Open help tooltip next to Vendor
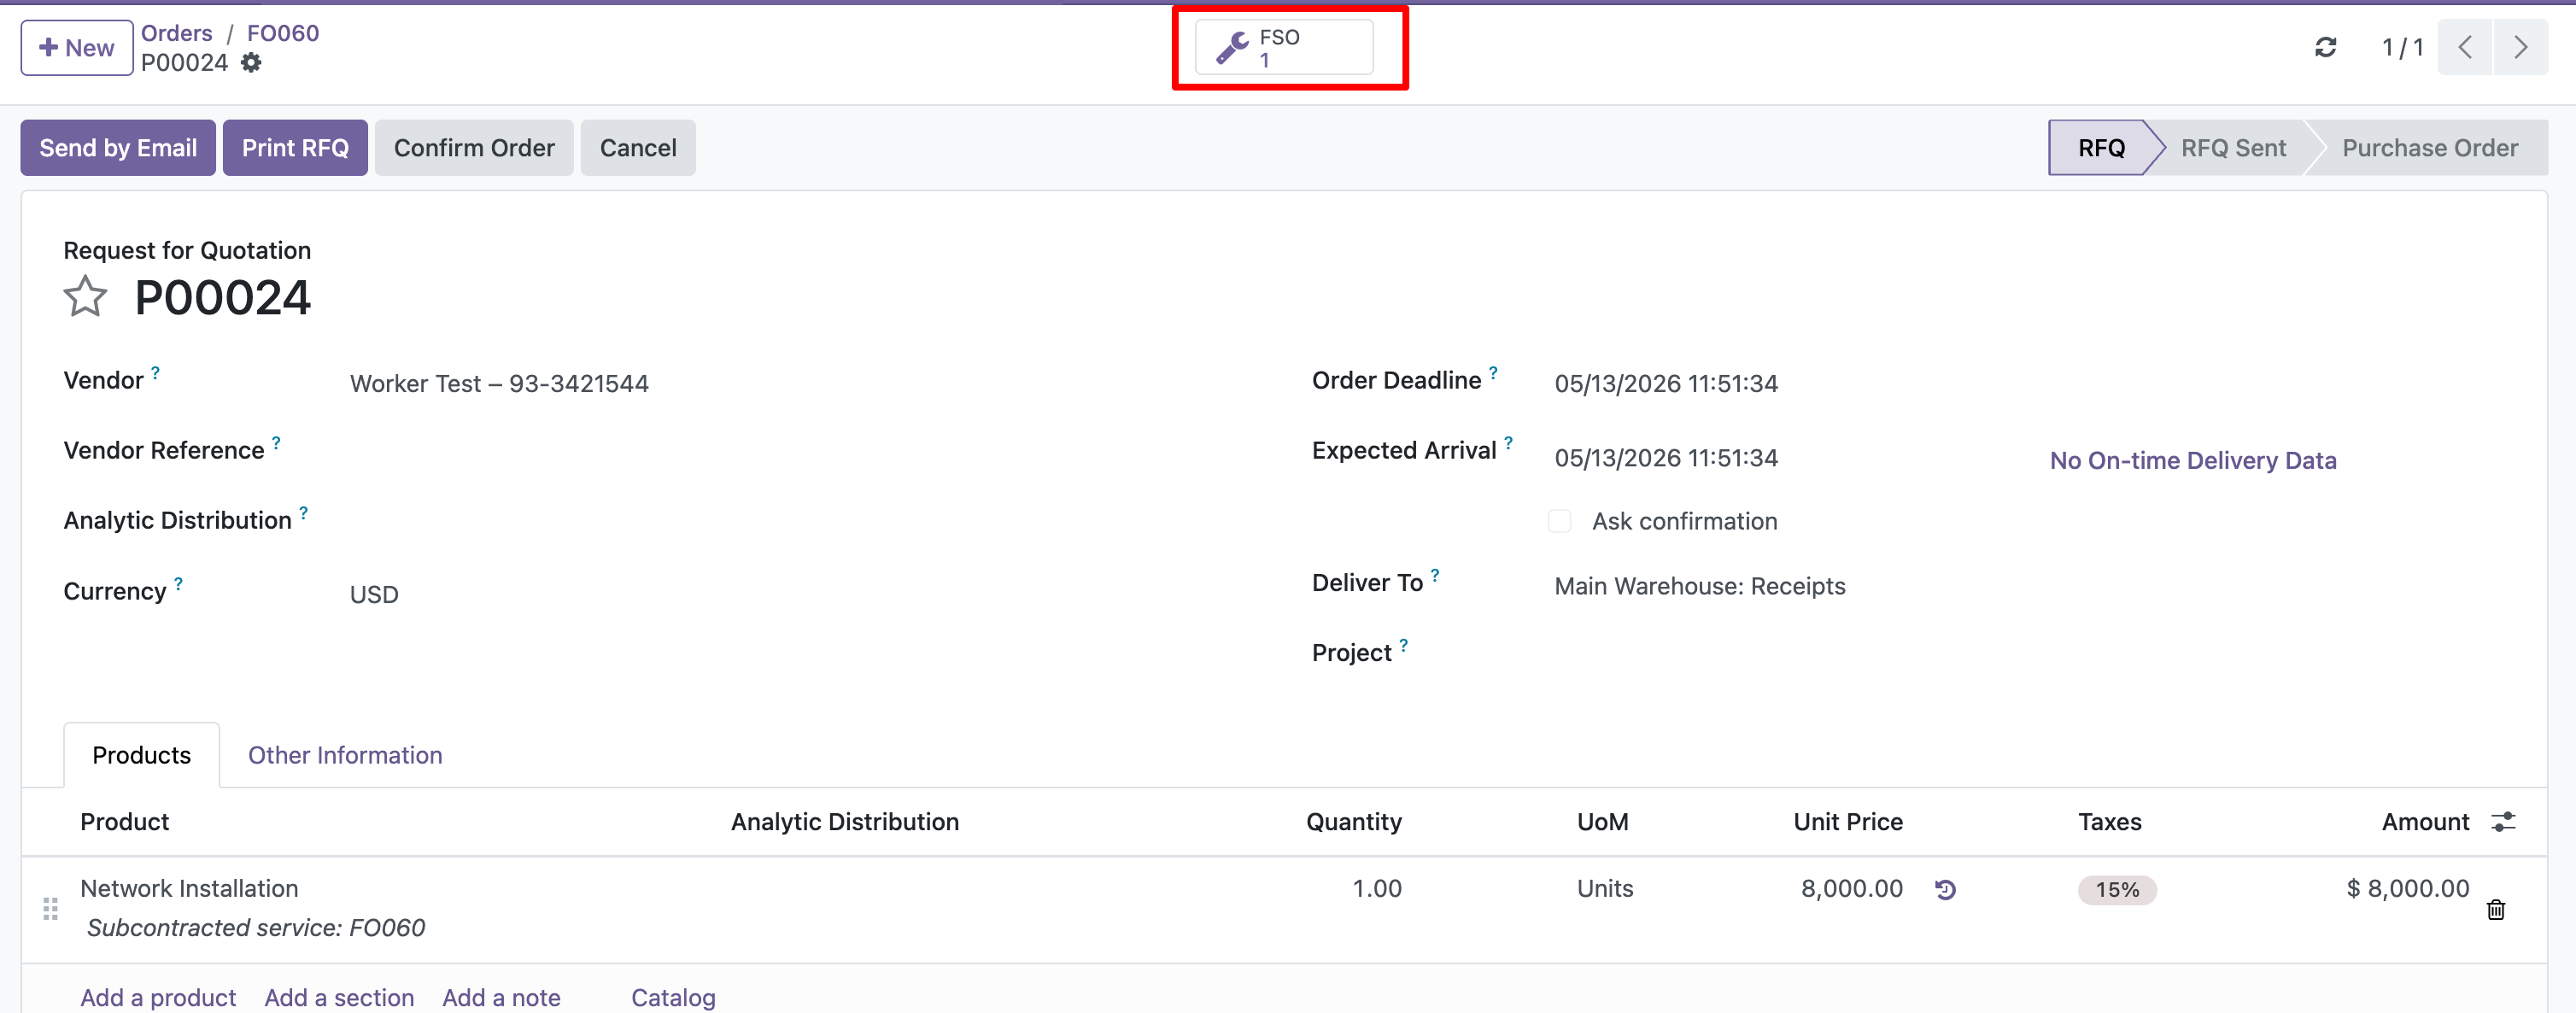 tap(155, 373)
